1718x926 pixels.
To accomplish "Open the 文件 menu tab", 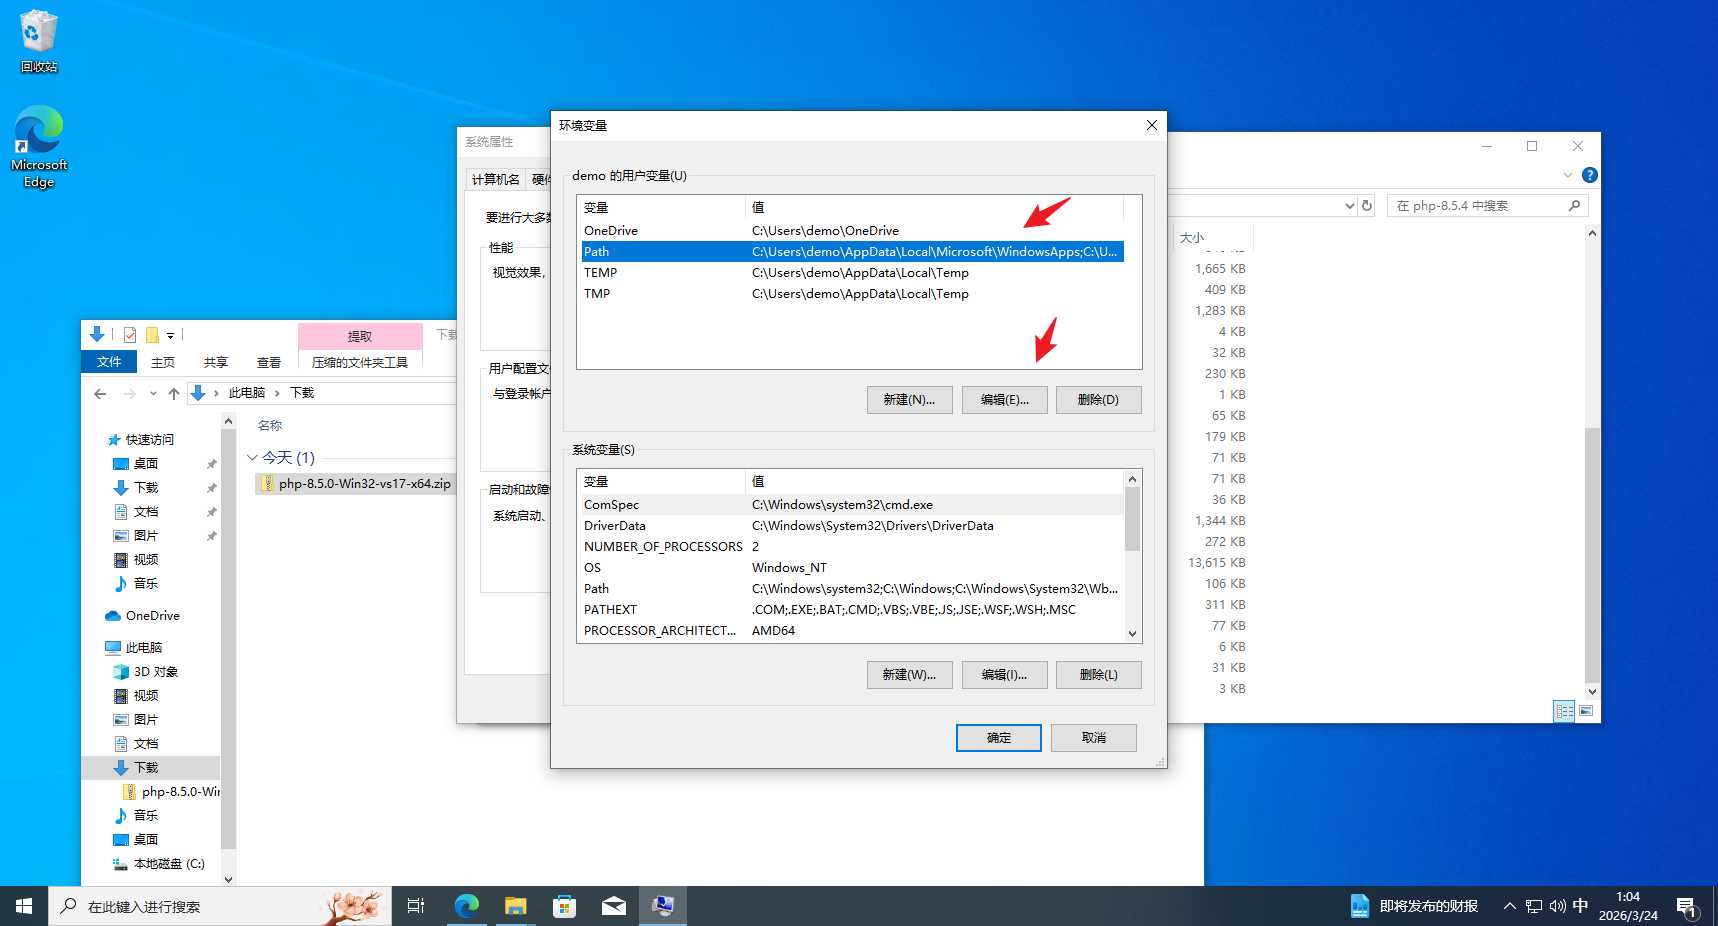I will [109, 362].
